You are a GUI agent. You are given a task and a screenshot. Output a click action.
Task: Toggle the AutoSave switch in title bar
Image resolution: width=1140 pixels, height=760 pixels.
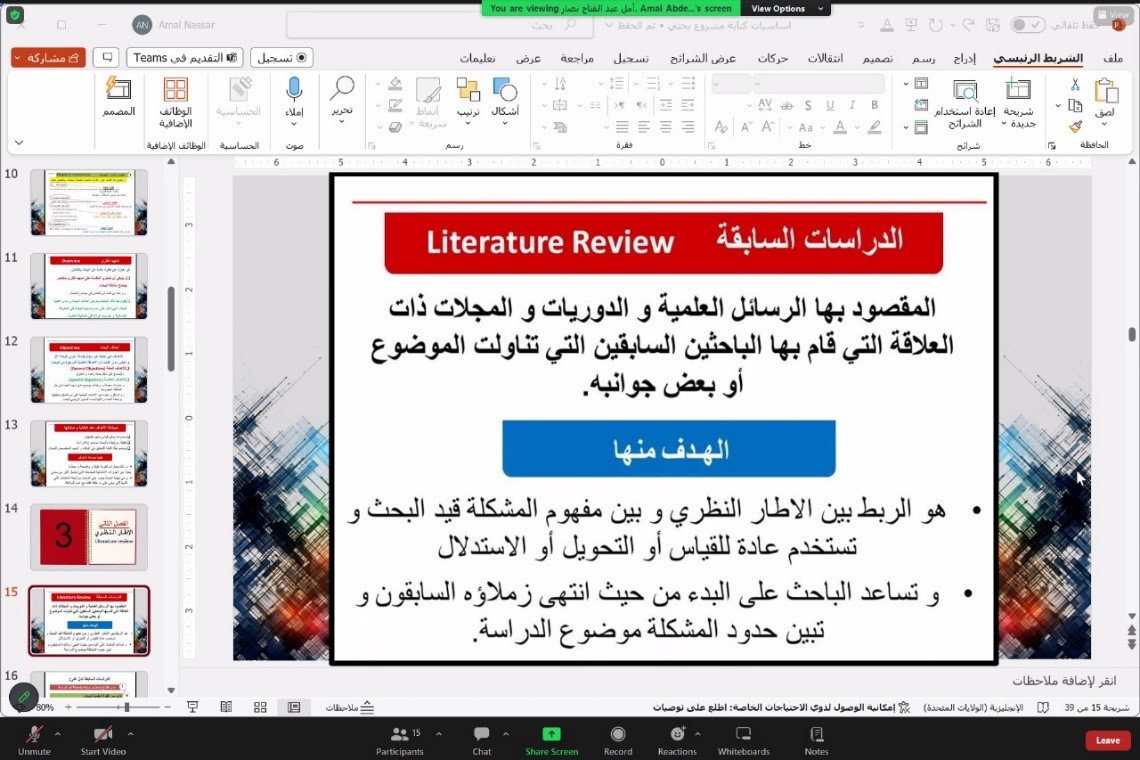point(1027,24)
